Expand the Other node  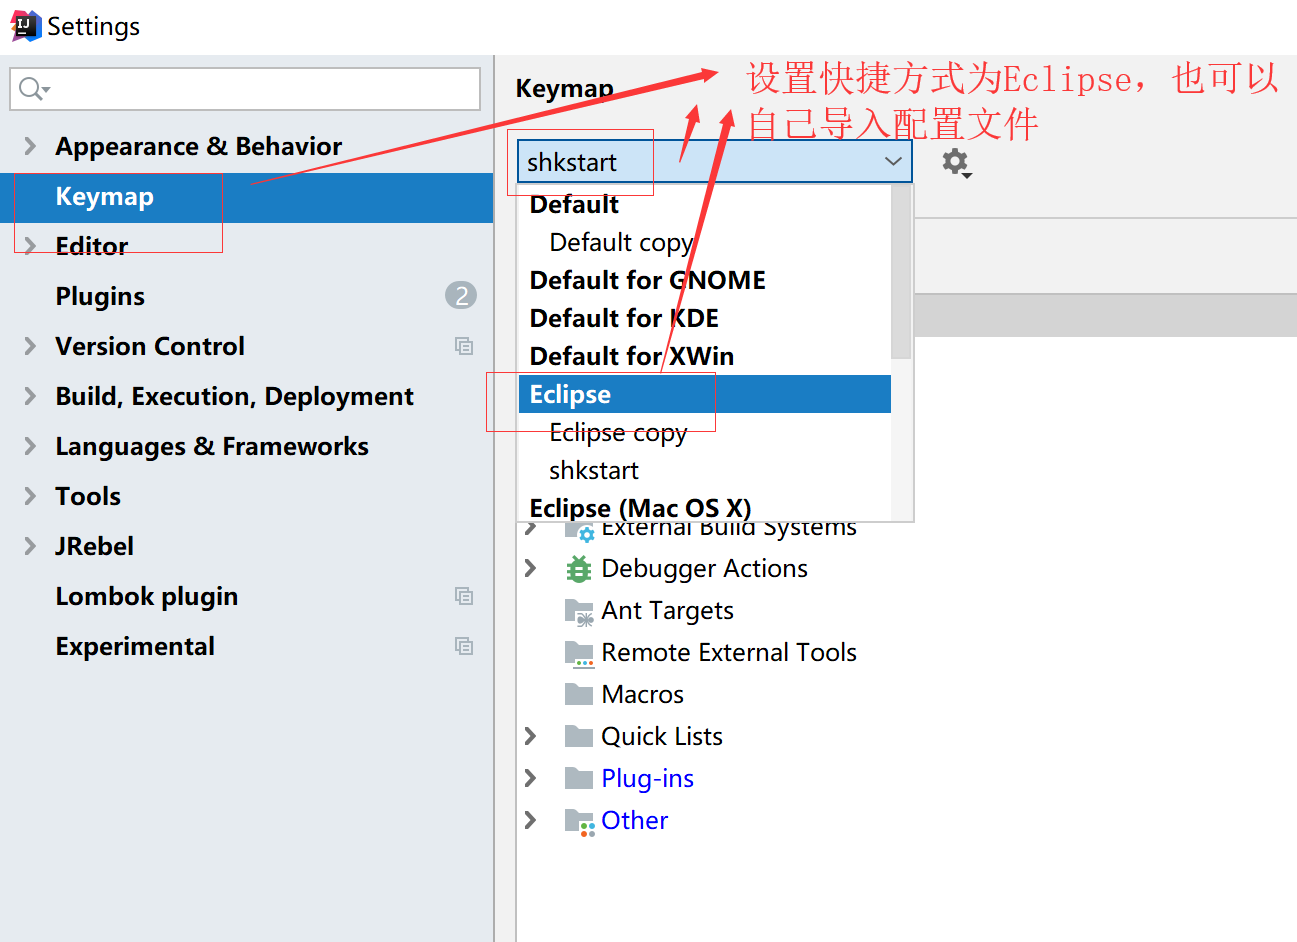[531, 820]
